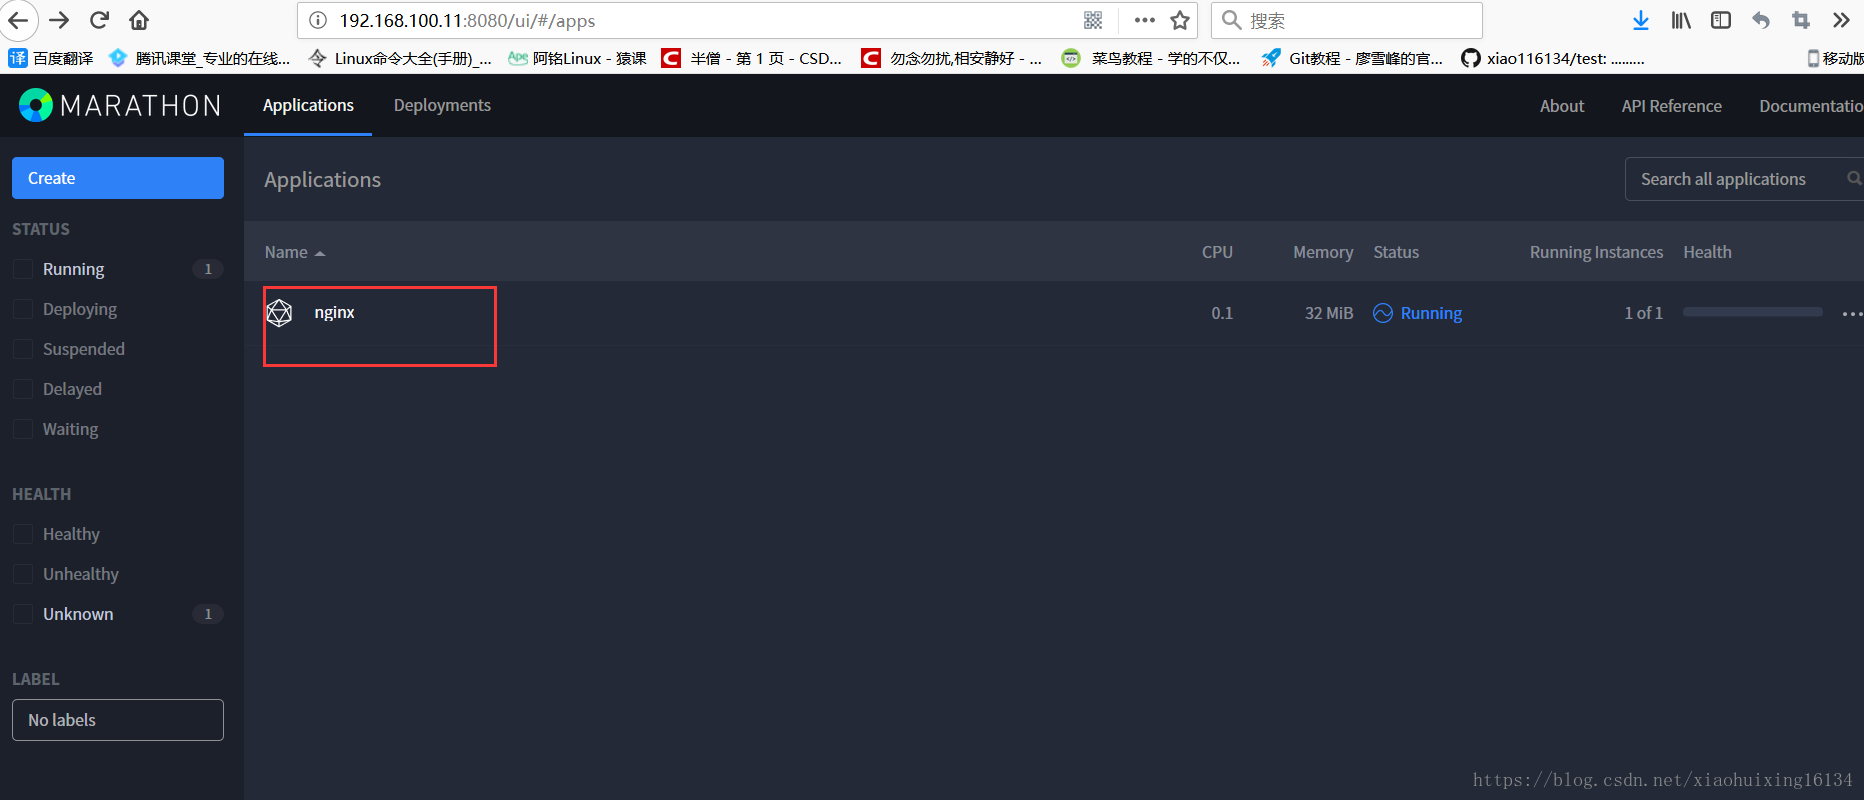Open 百度翻译 bookmark
Screen dimensions: 1864x800
point(51,58)
